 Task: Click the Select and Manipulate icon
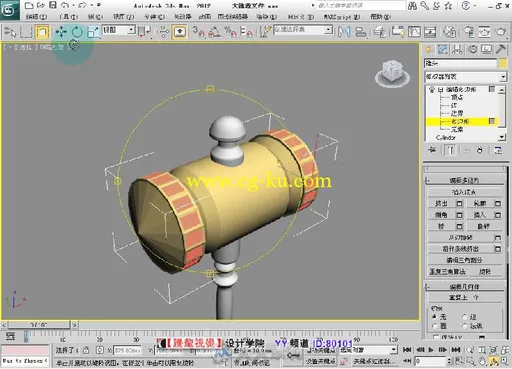coord(163,32)
